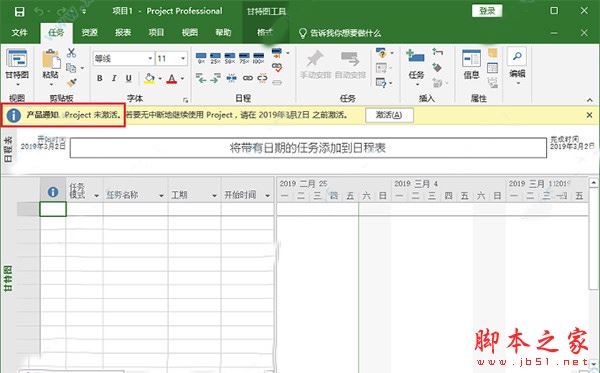Image resolution: width=600 pixels, height=373 pixels.
Task: Toggle Bold formatting
Action: pyautogui.click(x=100, y=78)
